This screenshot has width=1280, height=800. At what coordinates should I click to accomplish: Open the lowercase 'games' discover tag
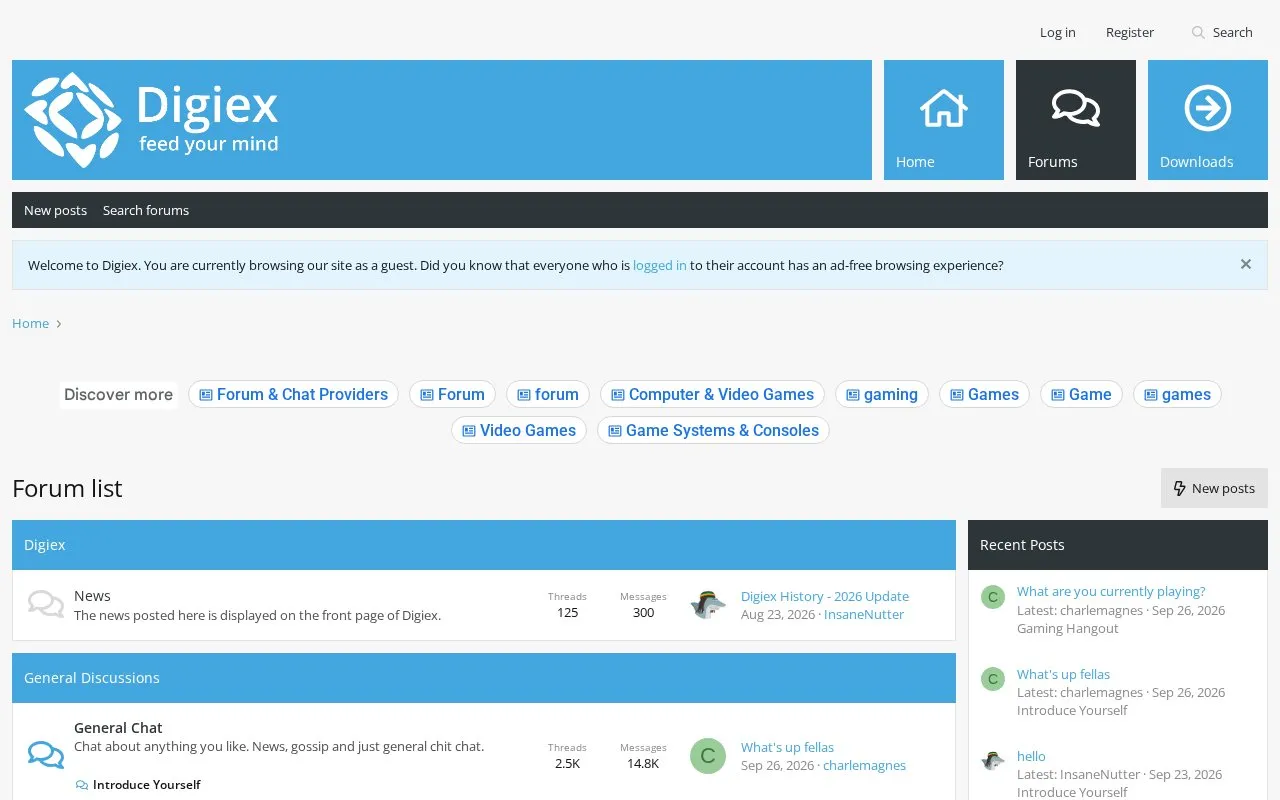point(1177,394)
